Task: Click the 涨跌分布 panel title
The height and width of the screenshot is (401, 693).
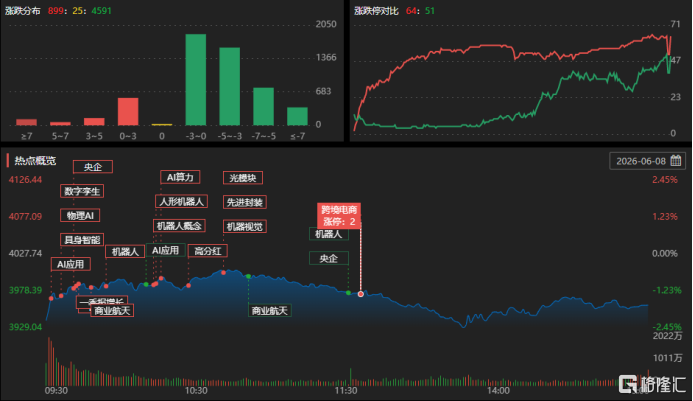Action: (x=23, y=11)
